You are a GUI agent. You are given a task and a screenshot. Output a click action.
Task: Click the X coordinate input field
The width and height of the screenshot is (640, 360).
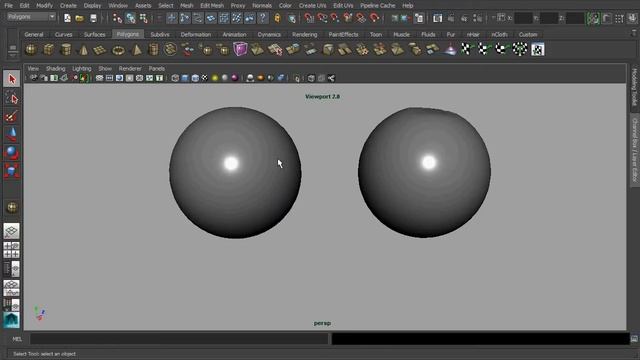(523, 18)
